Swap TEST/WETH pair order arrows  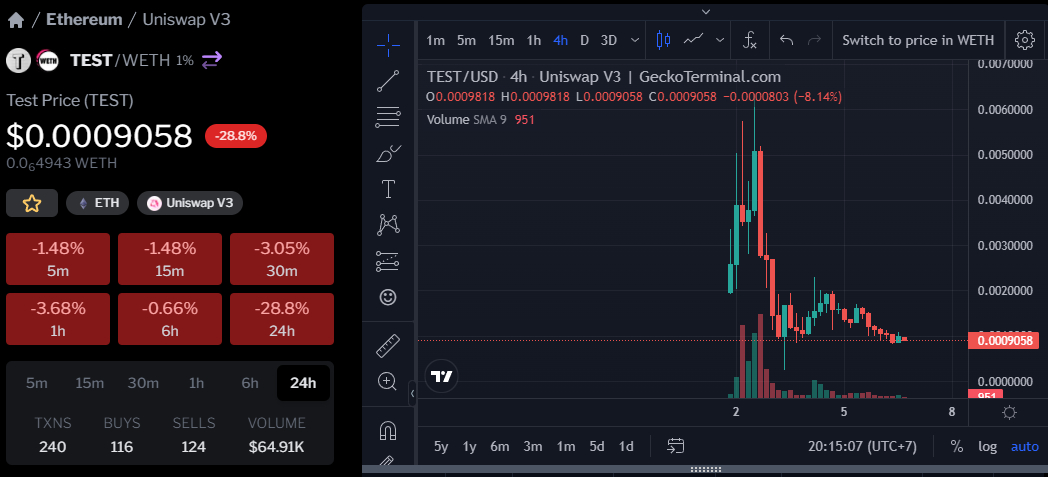coord(211,60)
